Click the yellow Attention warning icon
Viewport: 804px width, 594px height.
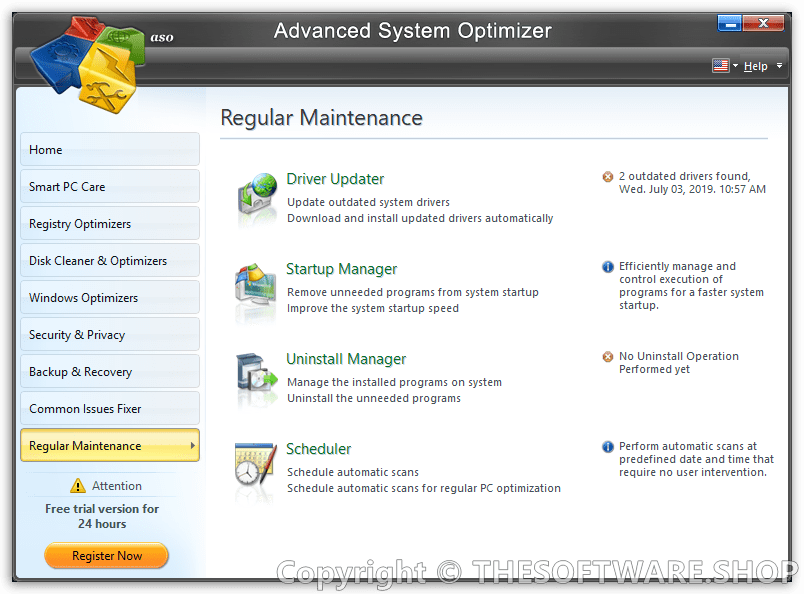point(78,486)
